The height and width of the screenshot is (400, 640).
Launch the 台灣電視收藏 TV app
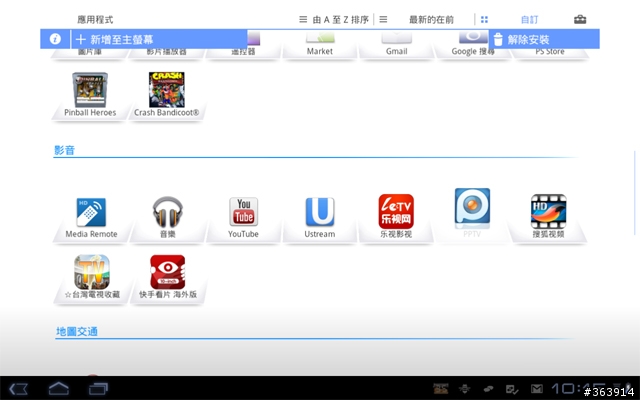pyautogui.click(x=92, y=277)
